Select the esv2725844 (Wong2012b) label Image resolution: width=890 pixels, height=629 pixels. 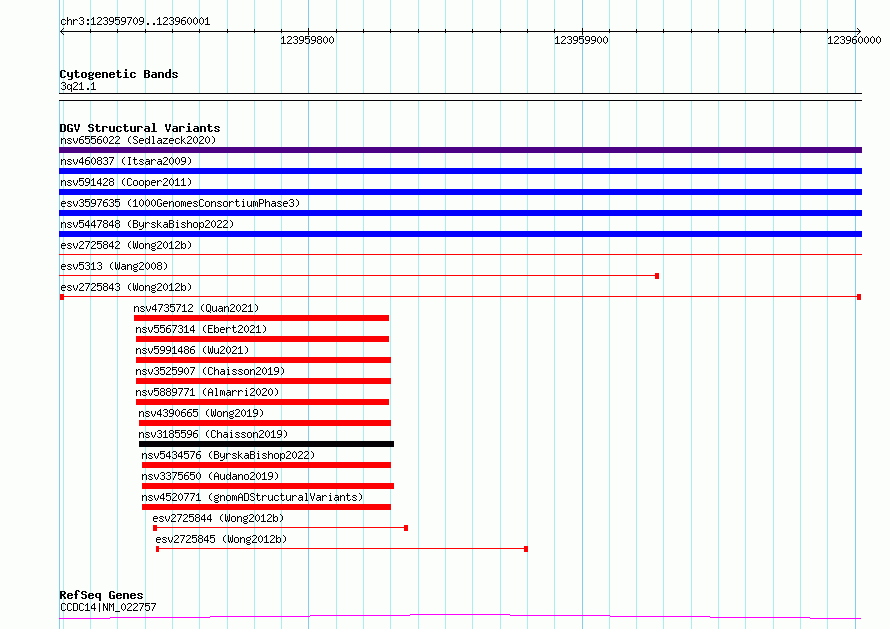[218, 518]
